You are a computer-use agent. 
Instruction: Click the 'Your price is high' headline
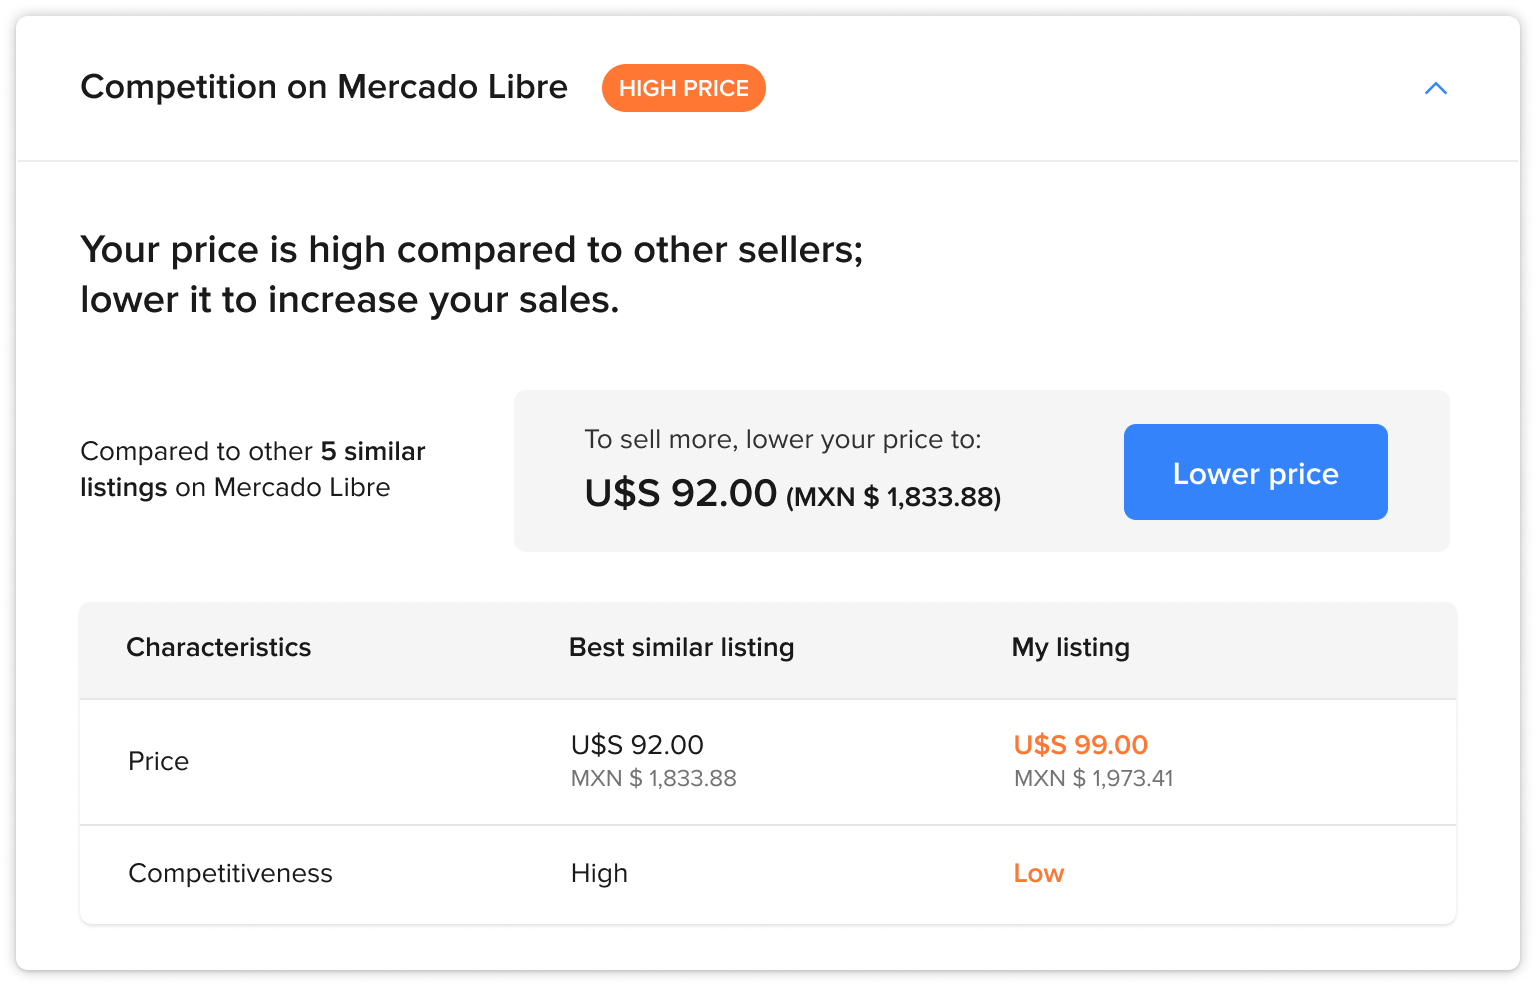(471, 274)
